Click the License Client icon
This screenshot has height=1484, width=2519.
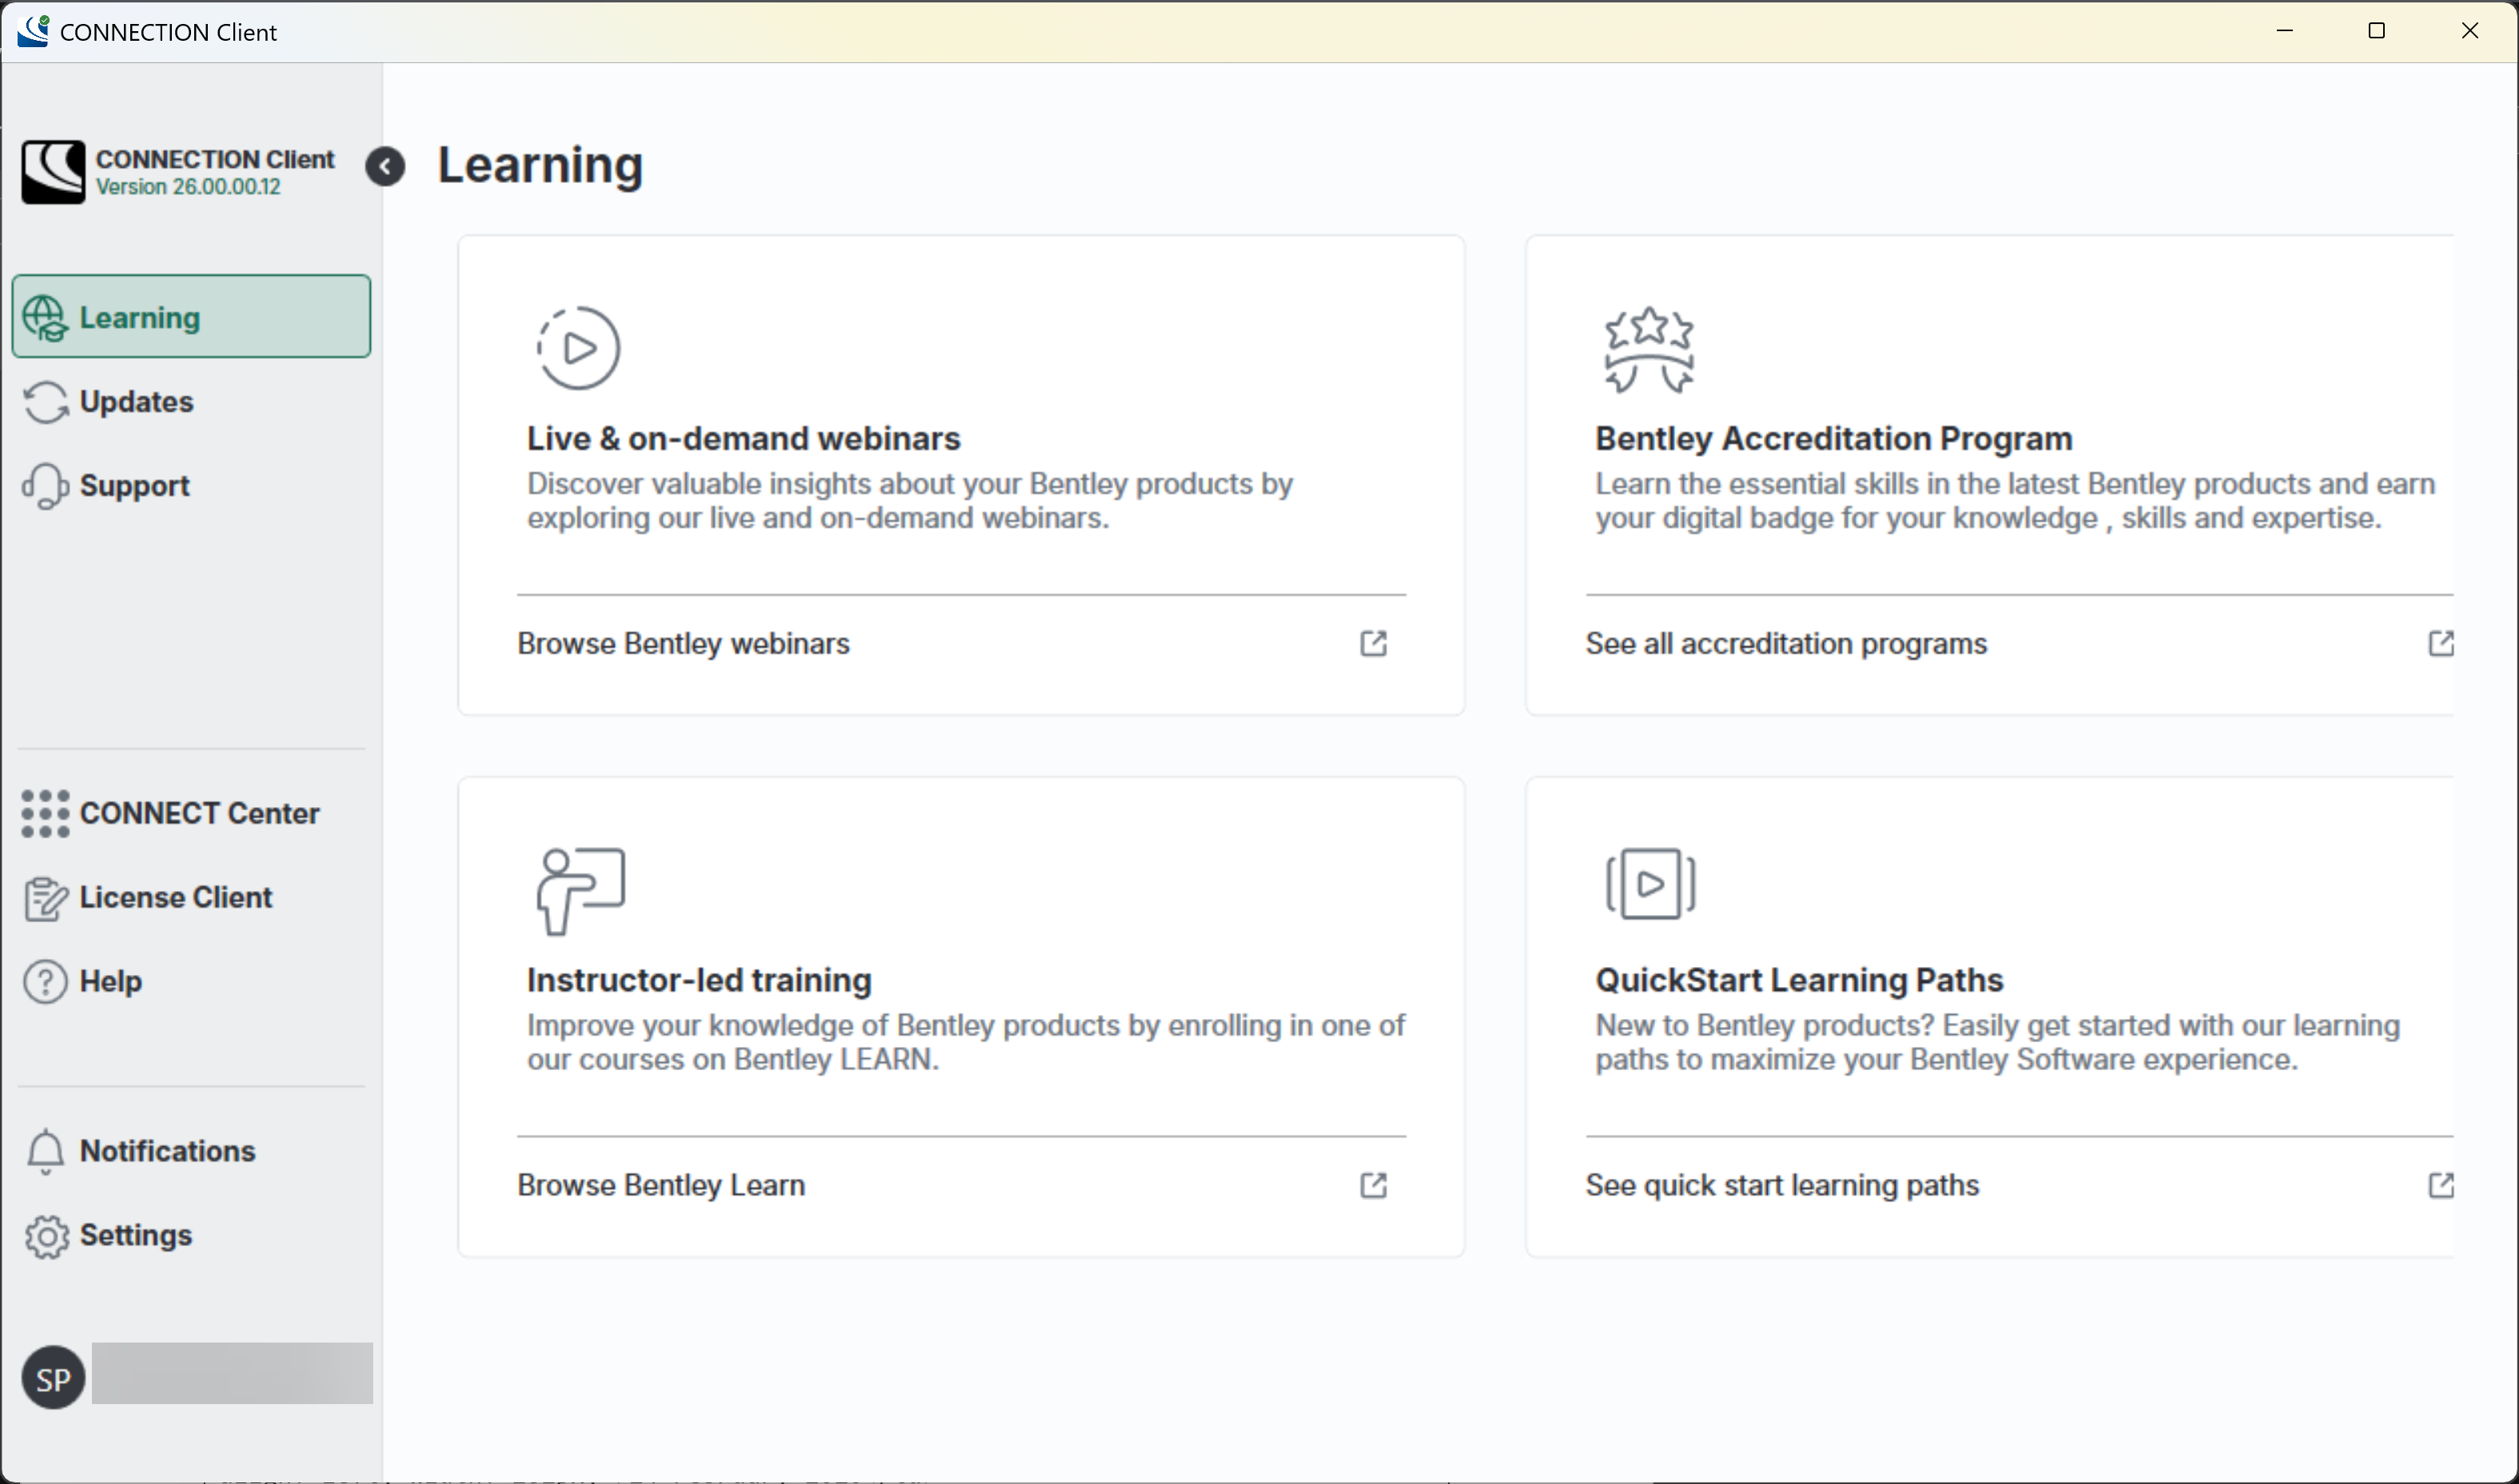point(46,898)
